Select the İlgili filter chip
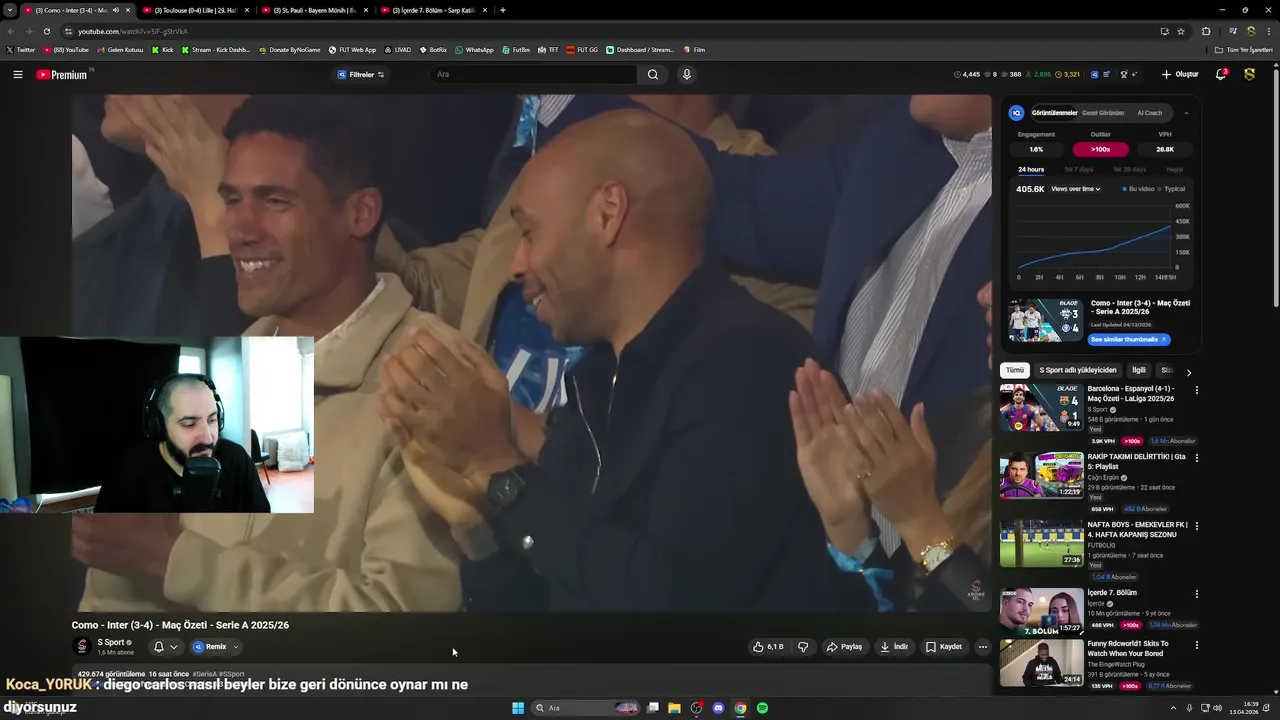Image resolution: width=1280 pixels, height=720 pixels. [1139, 370]
